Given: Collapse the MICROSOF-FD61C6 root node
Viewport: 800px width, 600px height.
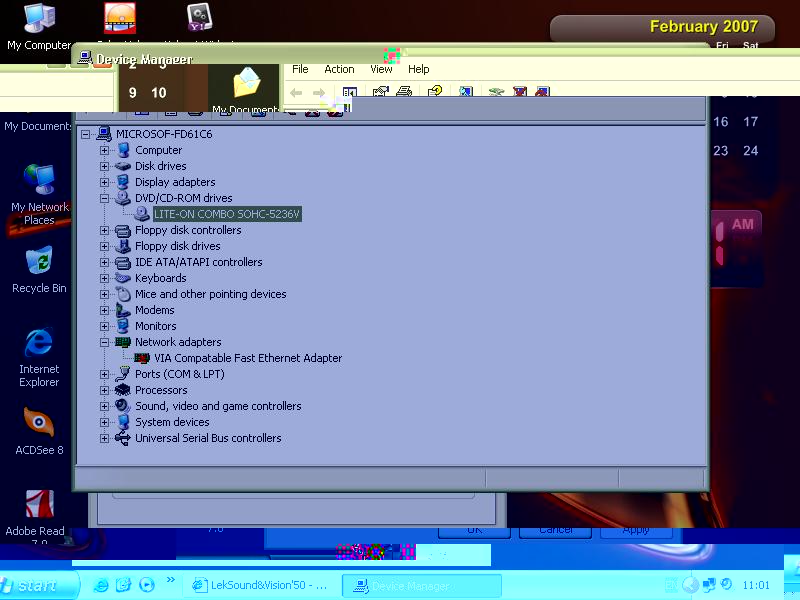Looking at the screenshot, I should 86,134.
